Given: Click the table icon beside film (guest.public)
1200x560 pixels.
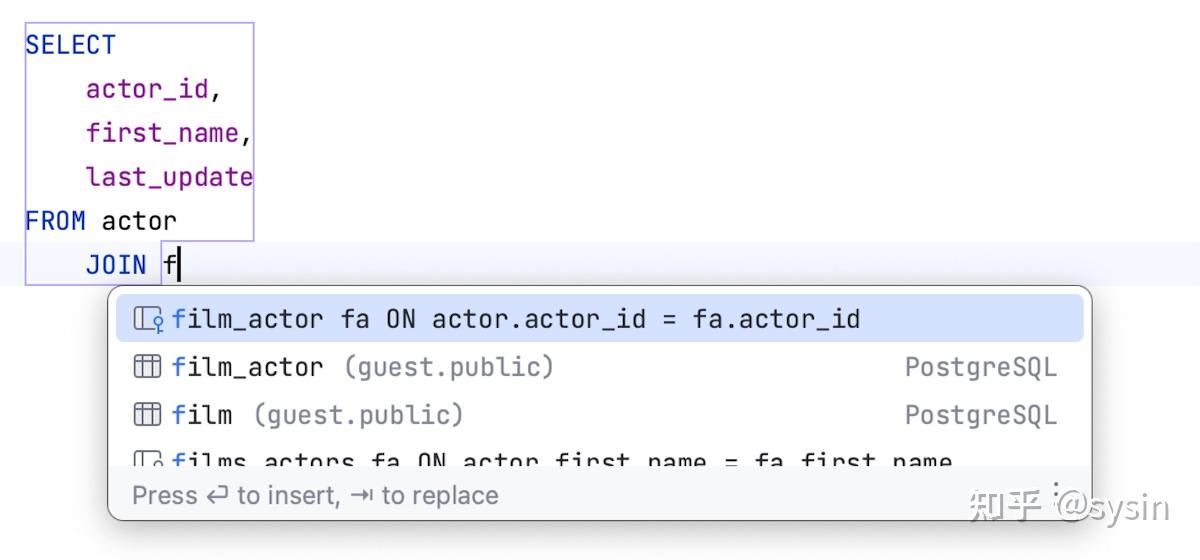Looking at the screenshot, I should (x=147, y=414).
